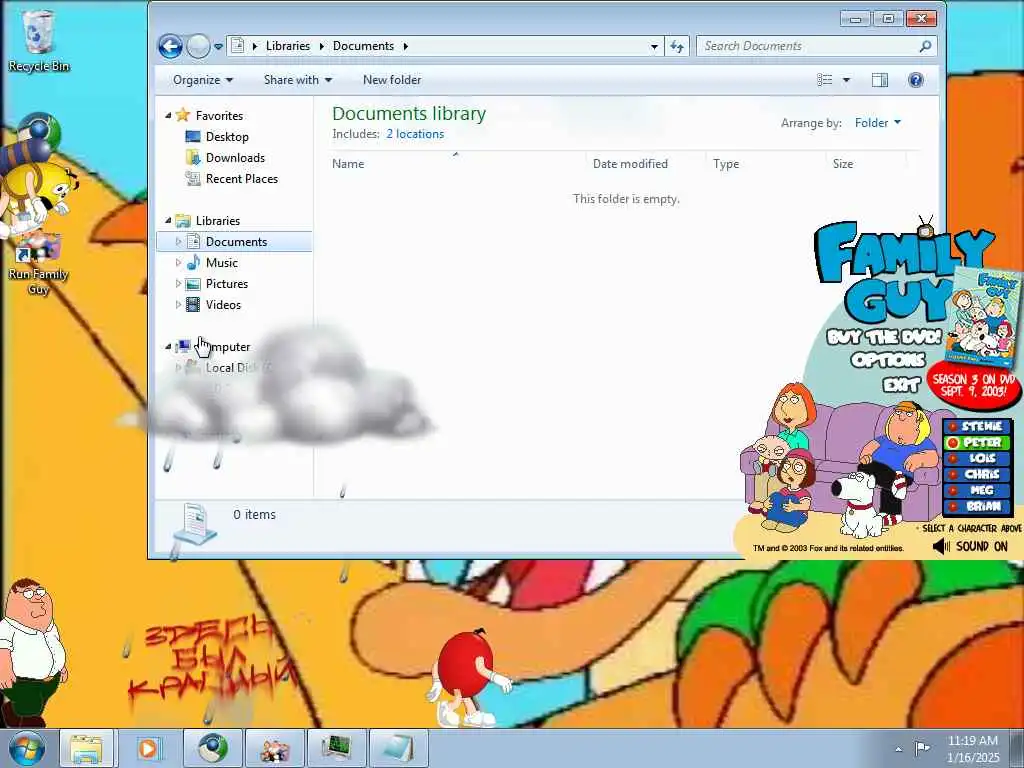Select Stewie in the character list

coord(978,426)
